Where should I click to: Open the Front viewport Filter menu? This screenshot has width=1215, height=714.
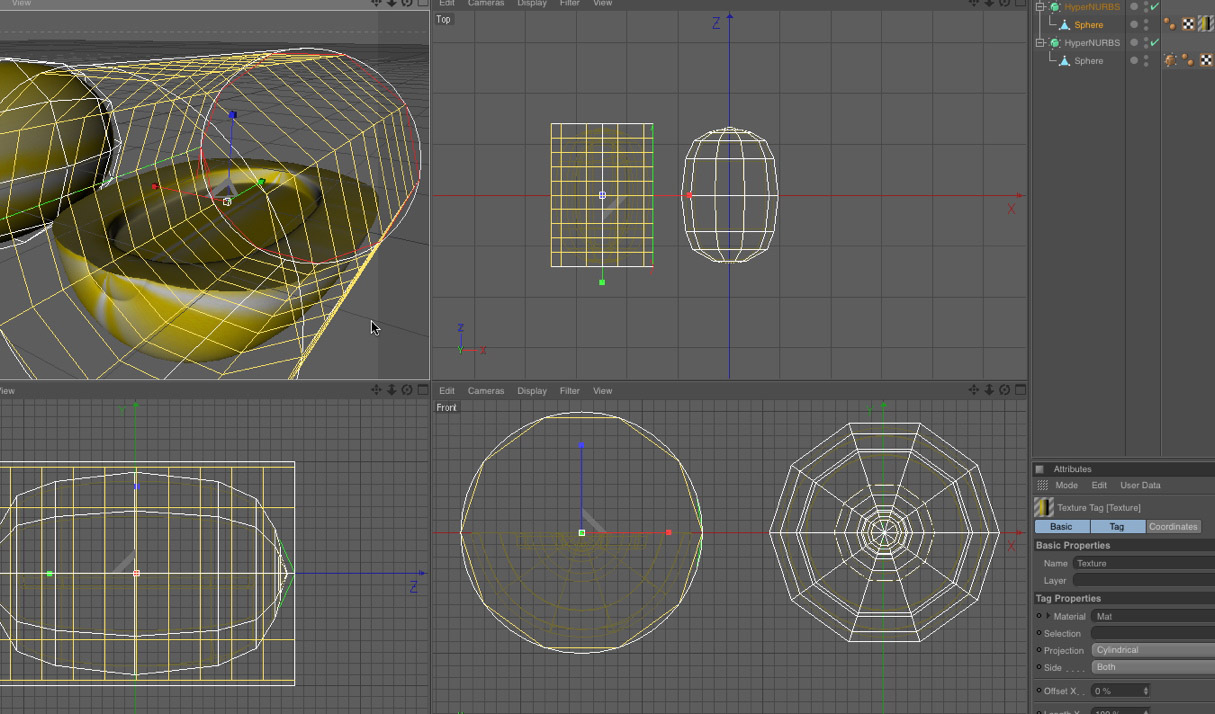coord(570,391)
